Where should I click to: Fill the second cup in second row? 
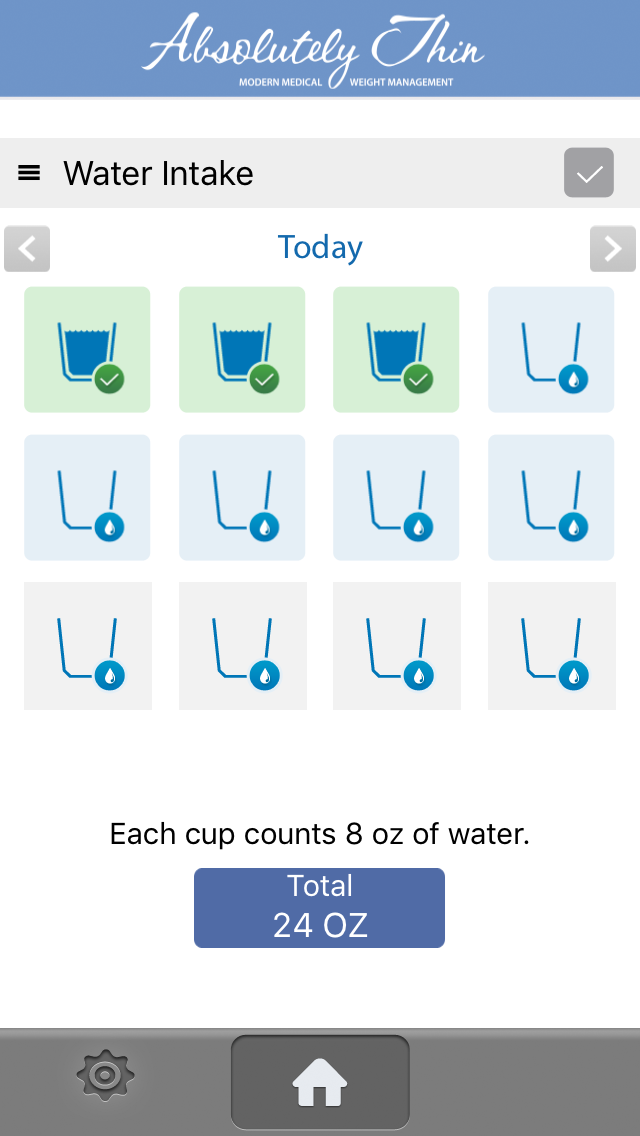(x=242, y=497)
